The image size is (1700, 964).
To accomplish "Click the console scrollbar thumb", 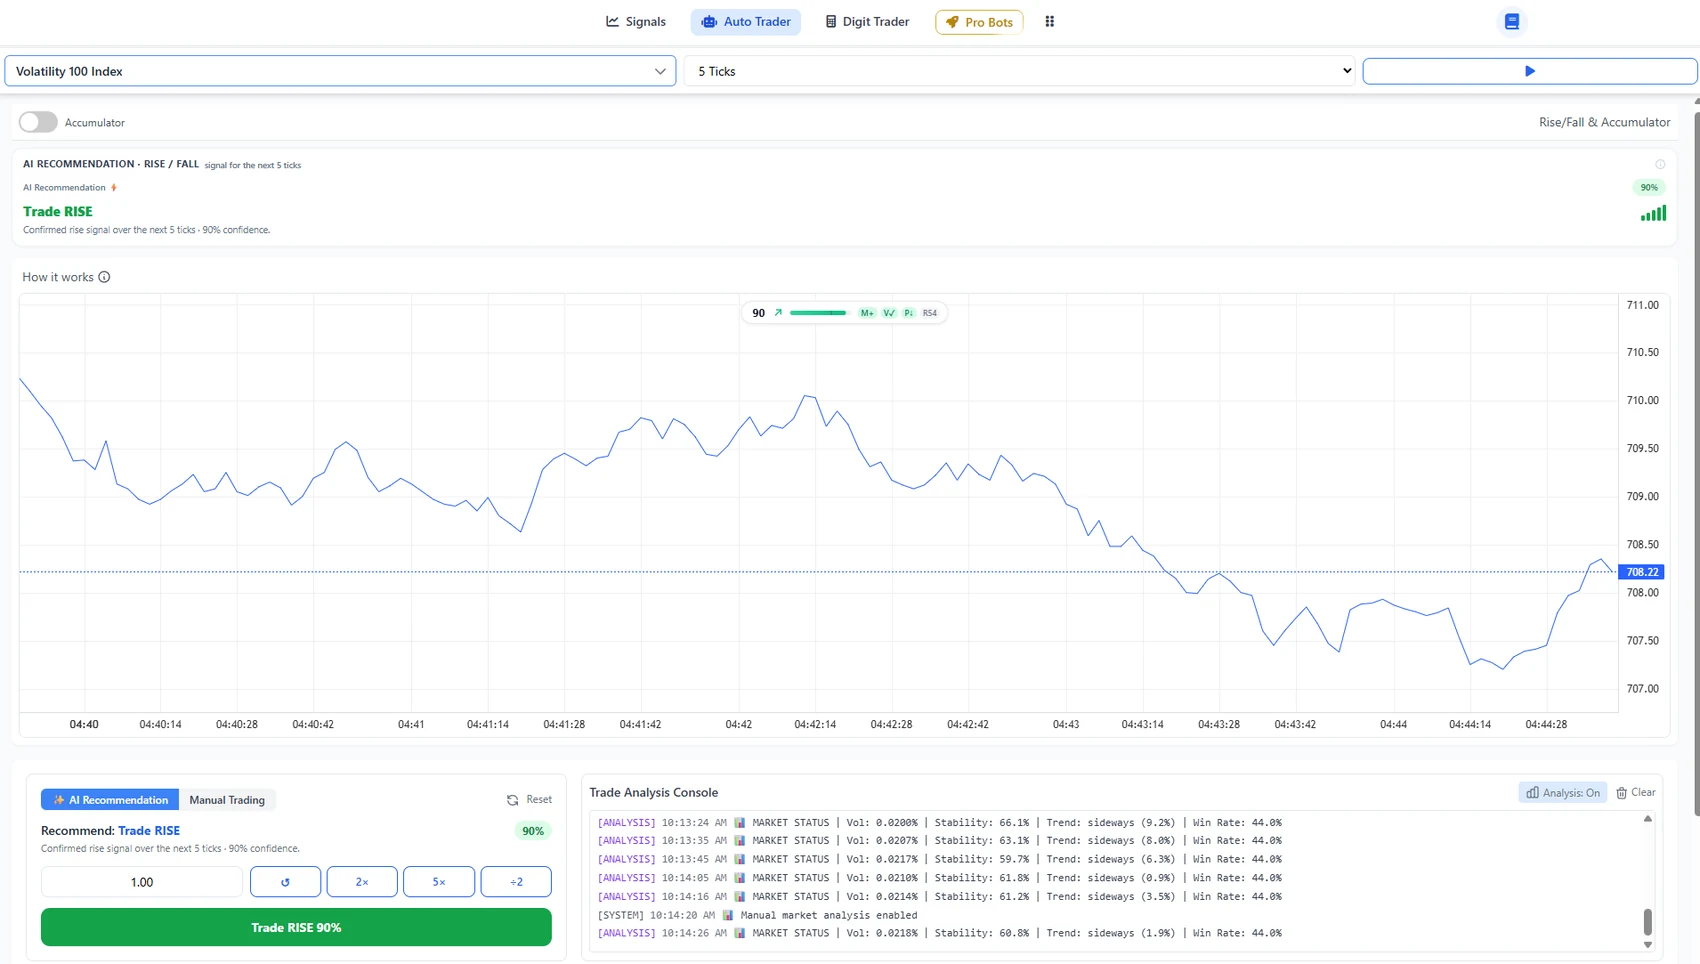I will tap(1648, 921).
